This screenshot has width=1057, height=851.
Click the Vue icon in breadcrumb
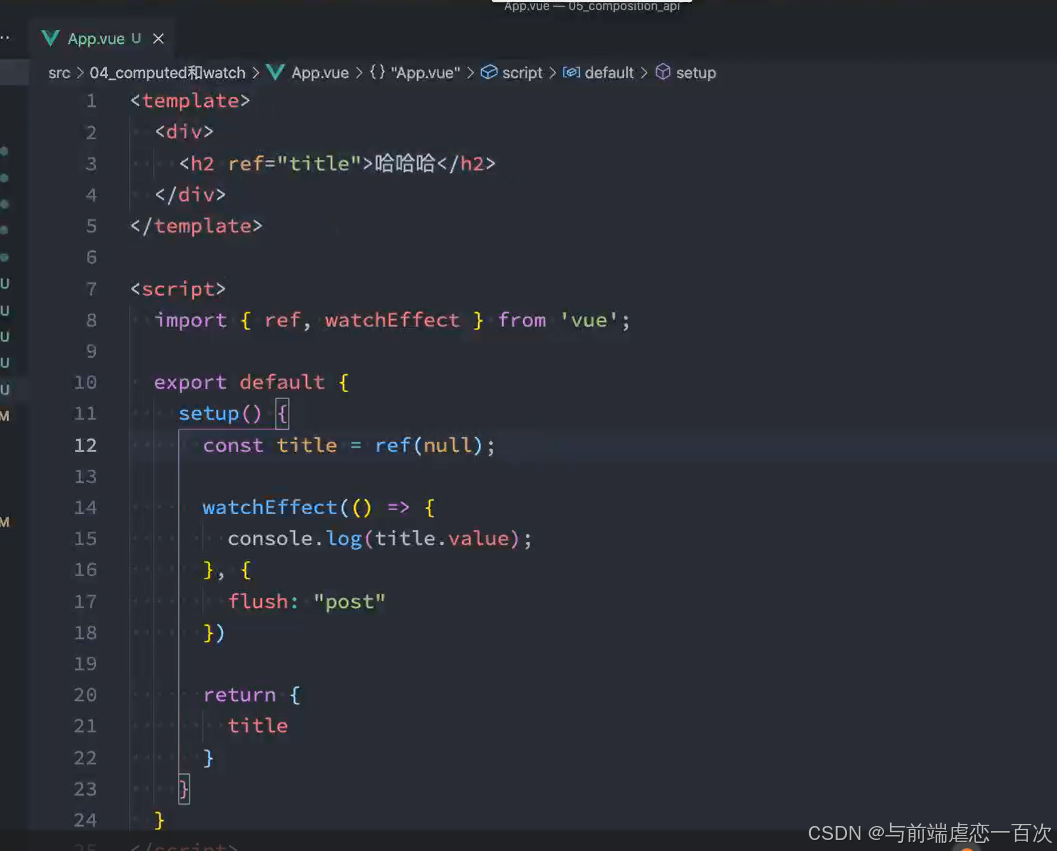pos(275,72)
